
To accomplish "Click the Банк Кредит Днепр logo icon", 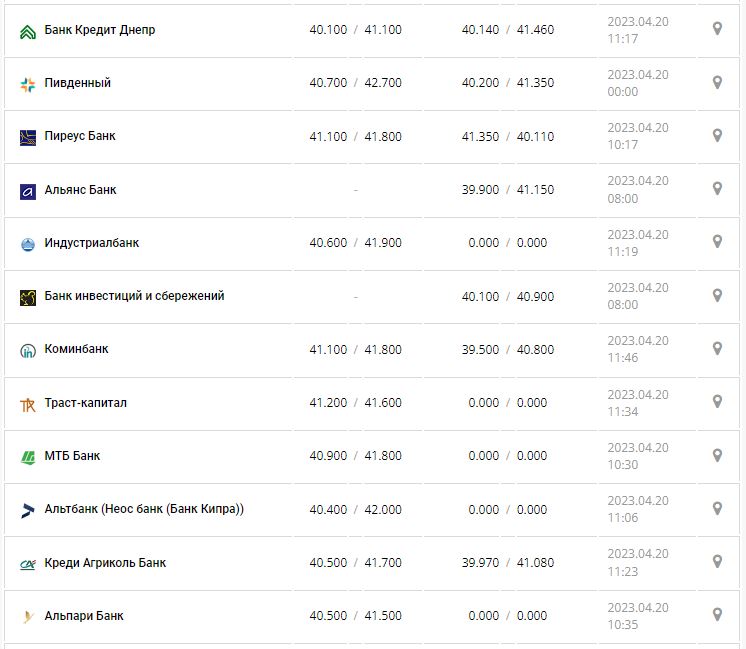I will [28, 31].
